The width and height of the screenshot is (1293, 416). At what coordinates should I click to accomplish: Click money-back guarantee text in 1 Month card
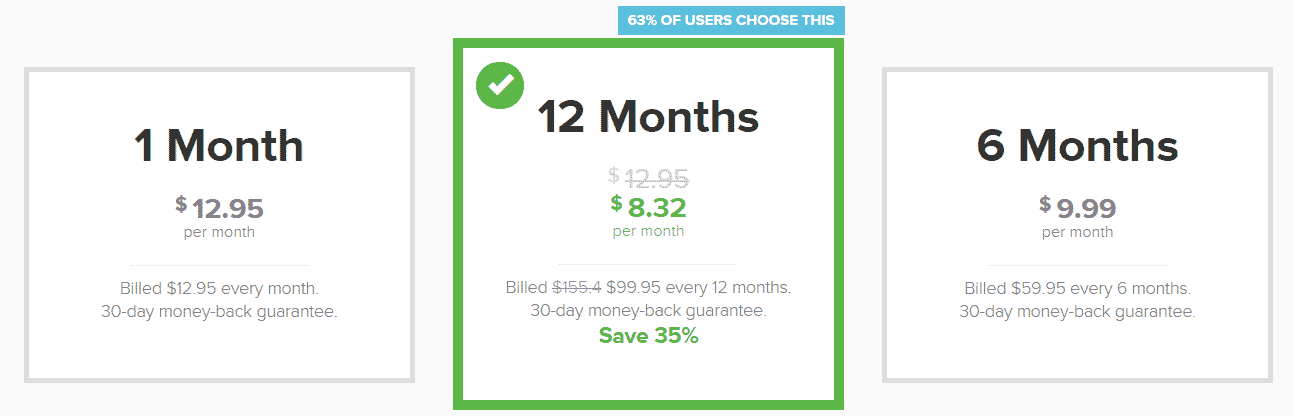[x=219, y=311]
